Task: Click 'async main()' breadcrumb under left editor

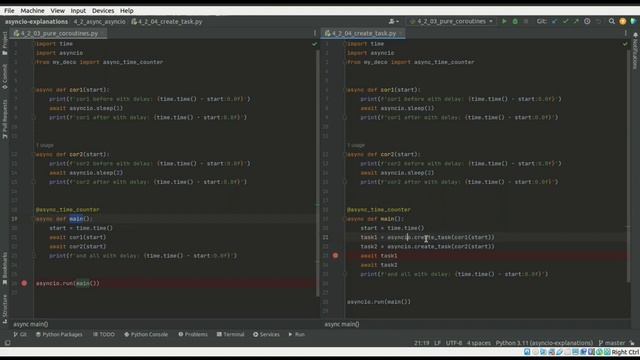Action: tap(31, 324)
